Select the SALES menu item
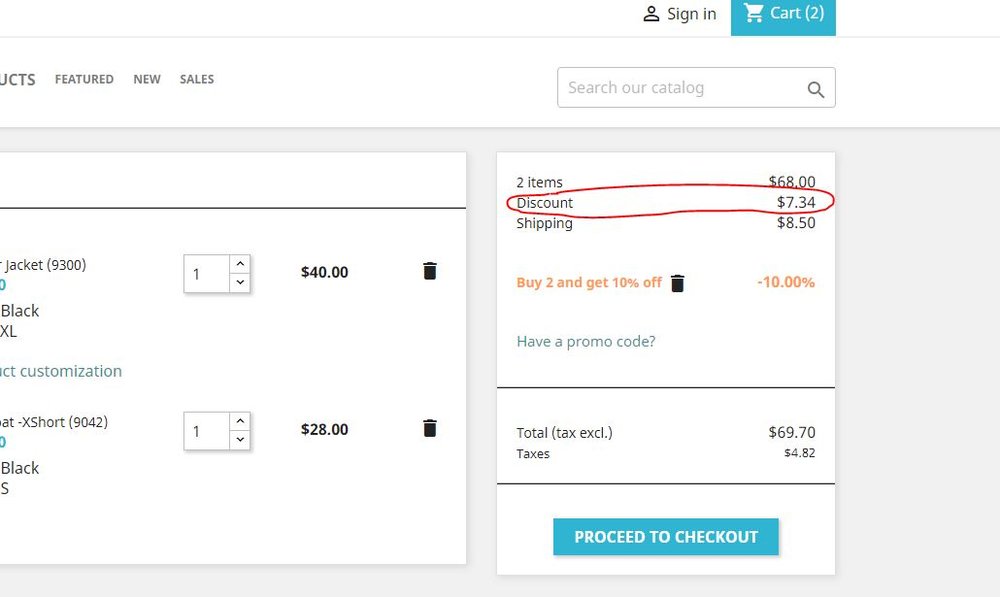The image size is (1000, 597). (196, 79)
